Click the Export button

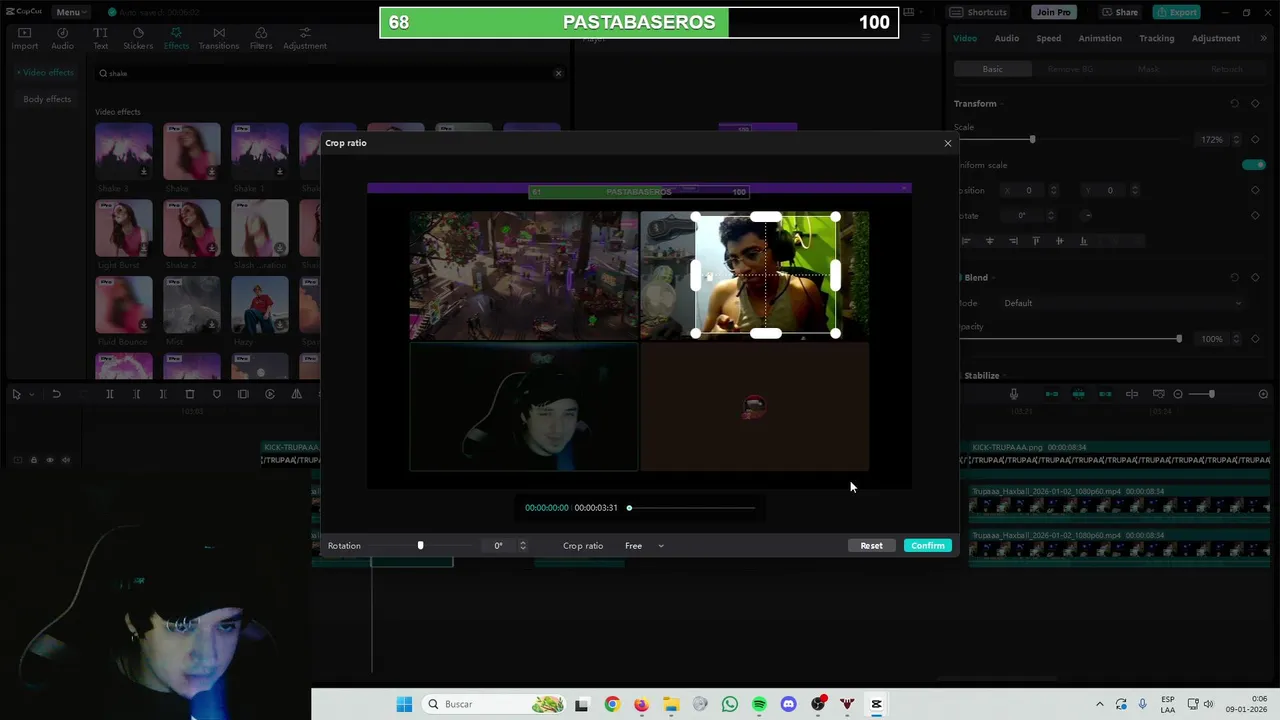click(x=1176, y=12)
